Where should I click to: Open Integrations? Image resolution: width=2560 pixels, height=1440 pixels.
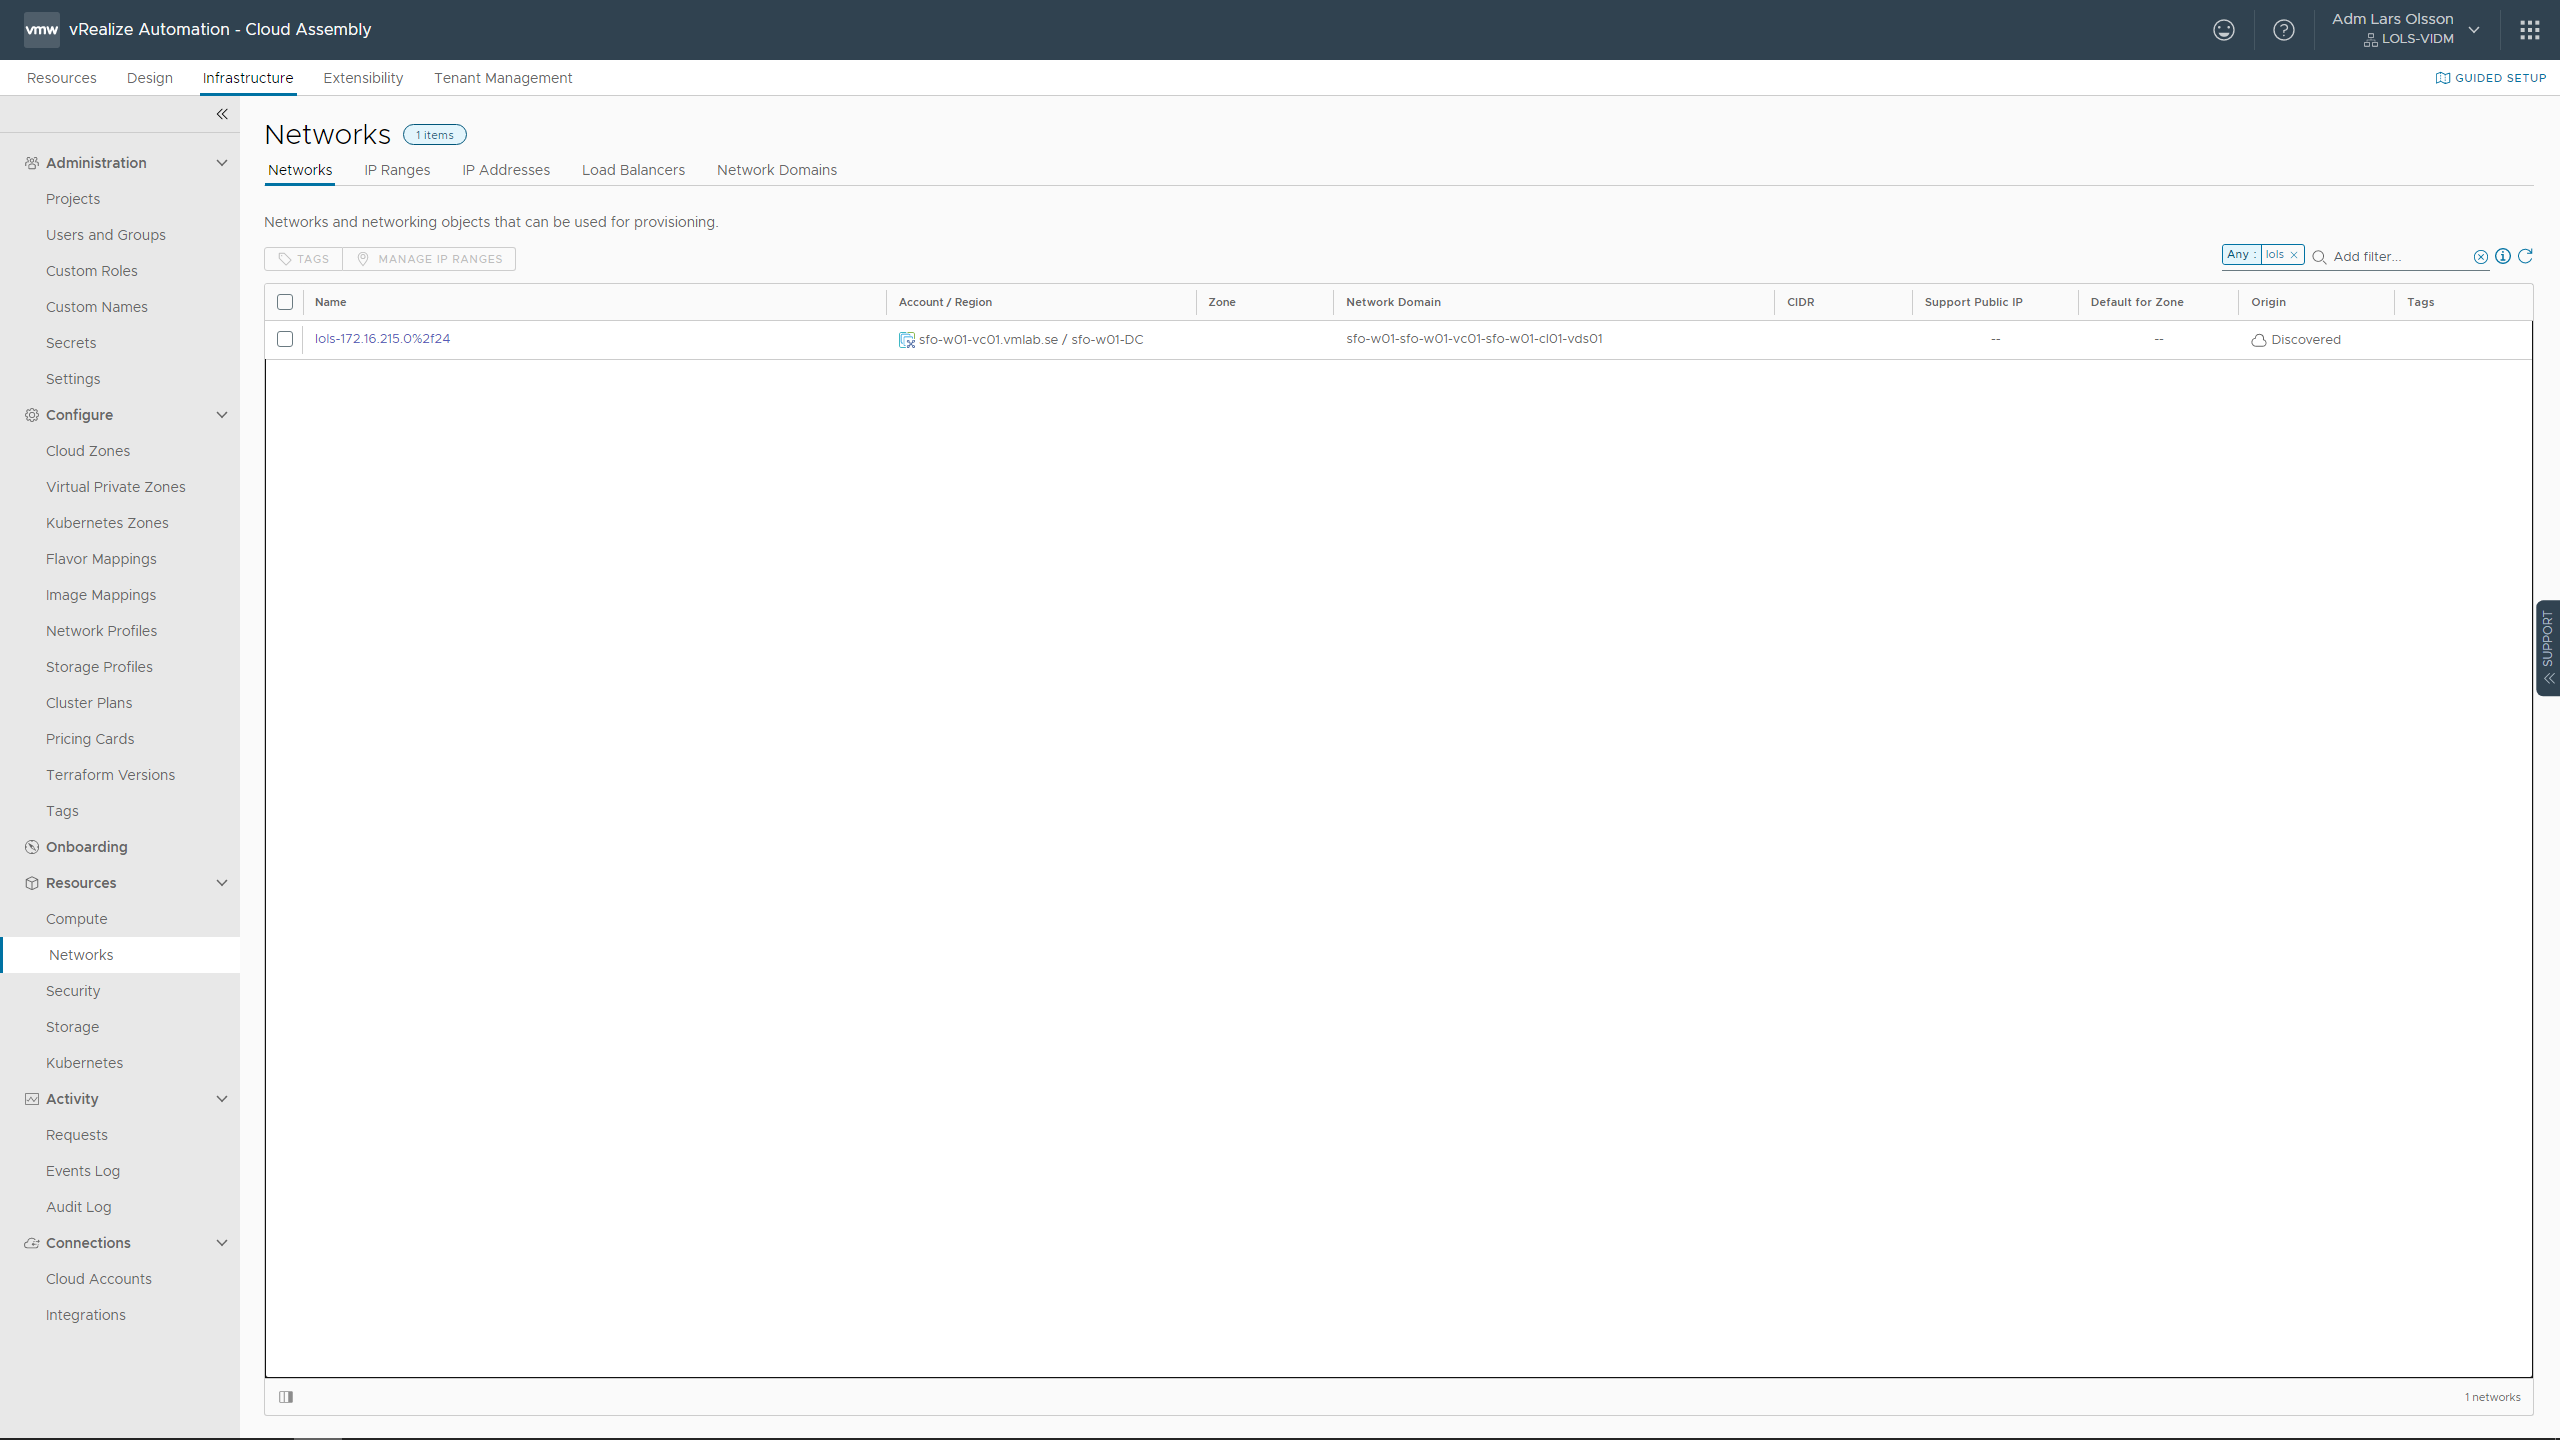pyautogui.click(x=86, y=1315)
